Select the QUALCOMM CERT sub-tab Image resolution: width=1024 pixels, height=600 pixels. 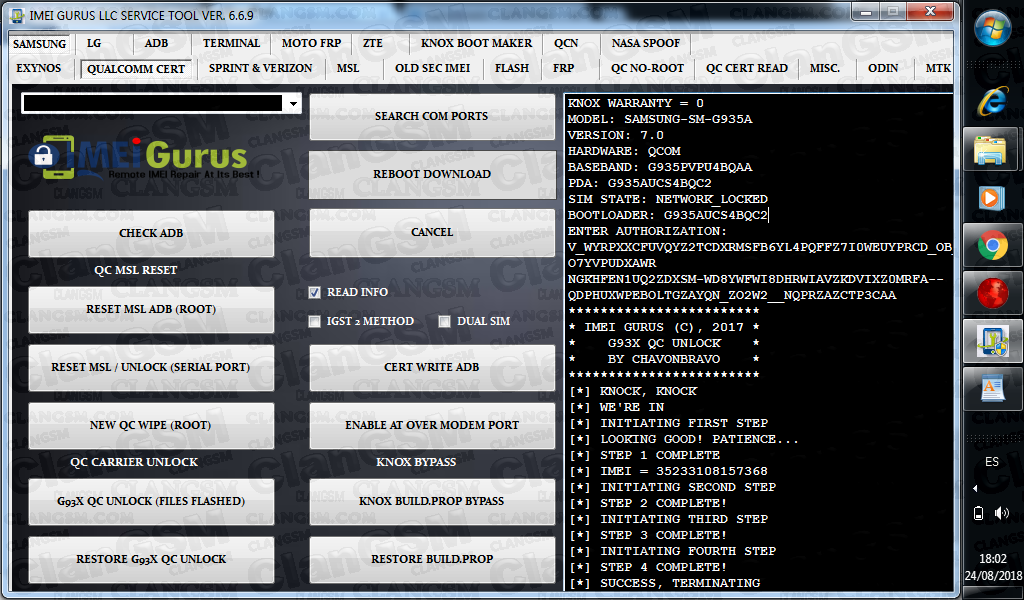click(x=136, y=69)
